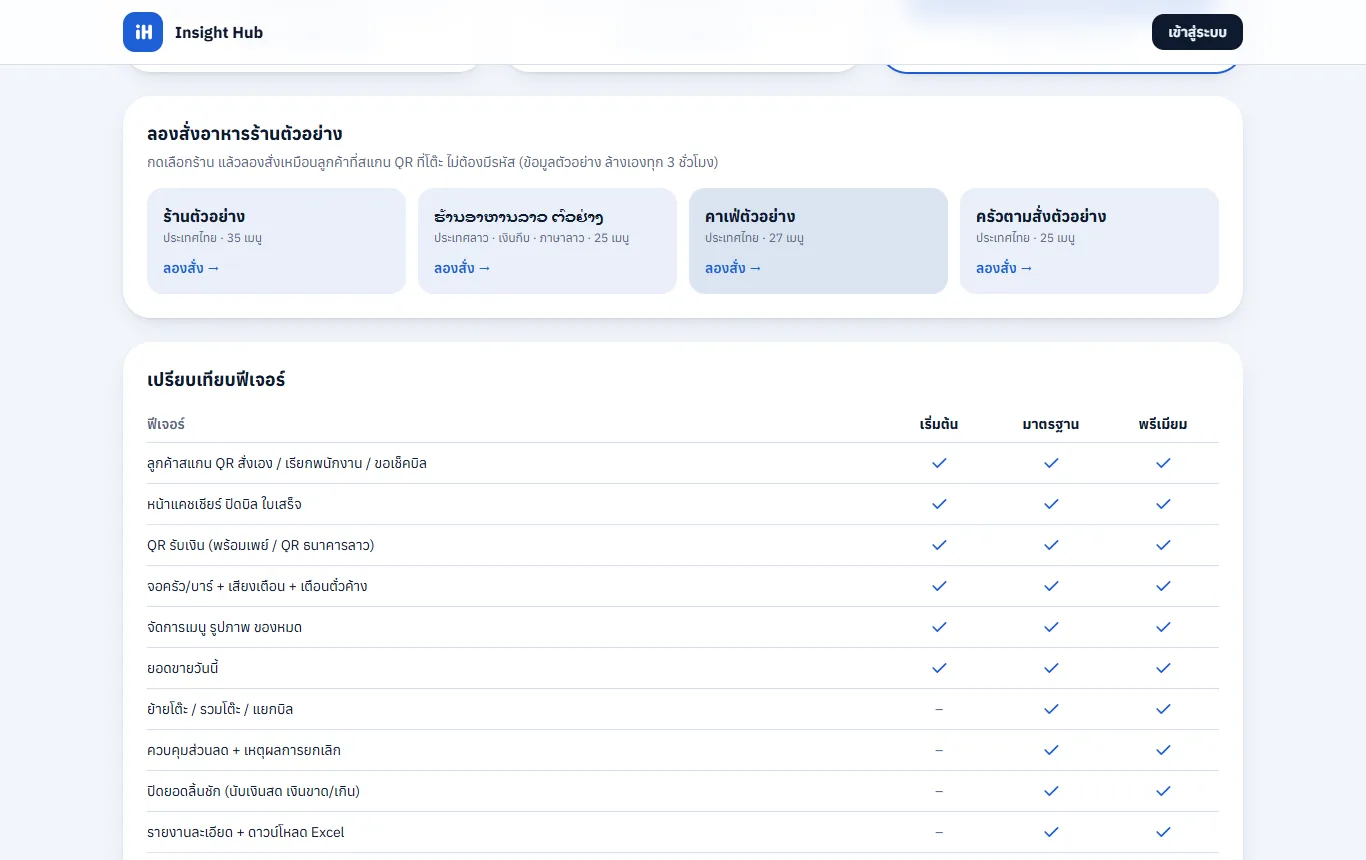Click มาตรฐาน checkmark for จัดการเมนู row
Viewport: 1366px width, 860px height.
[1051, 627]
